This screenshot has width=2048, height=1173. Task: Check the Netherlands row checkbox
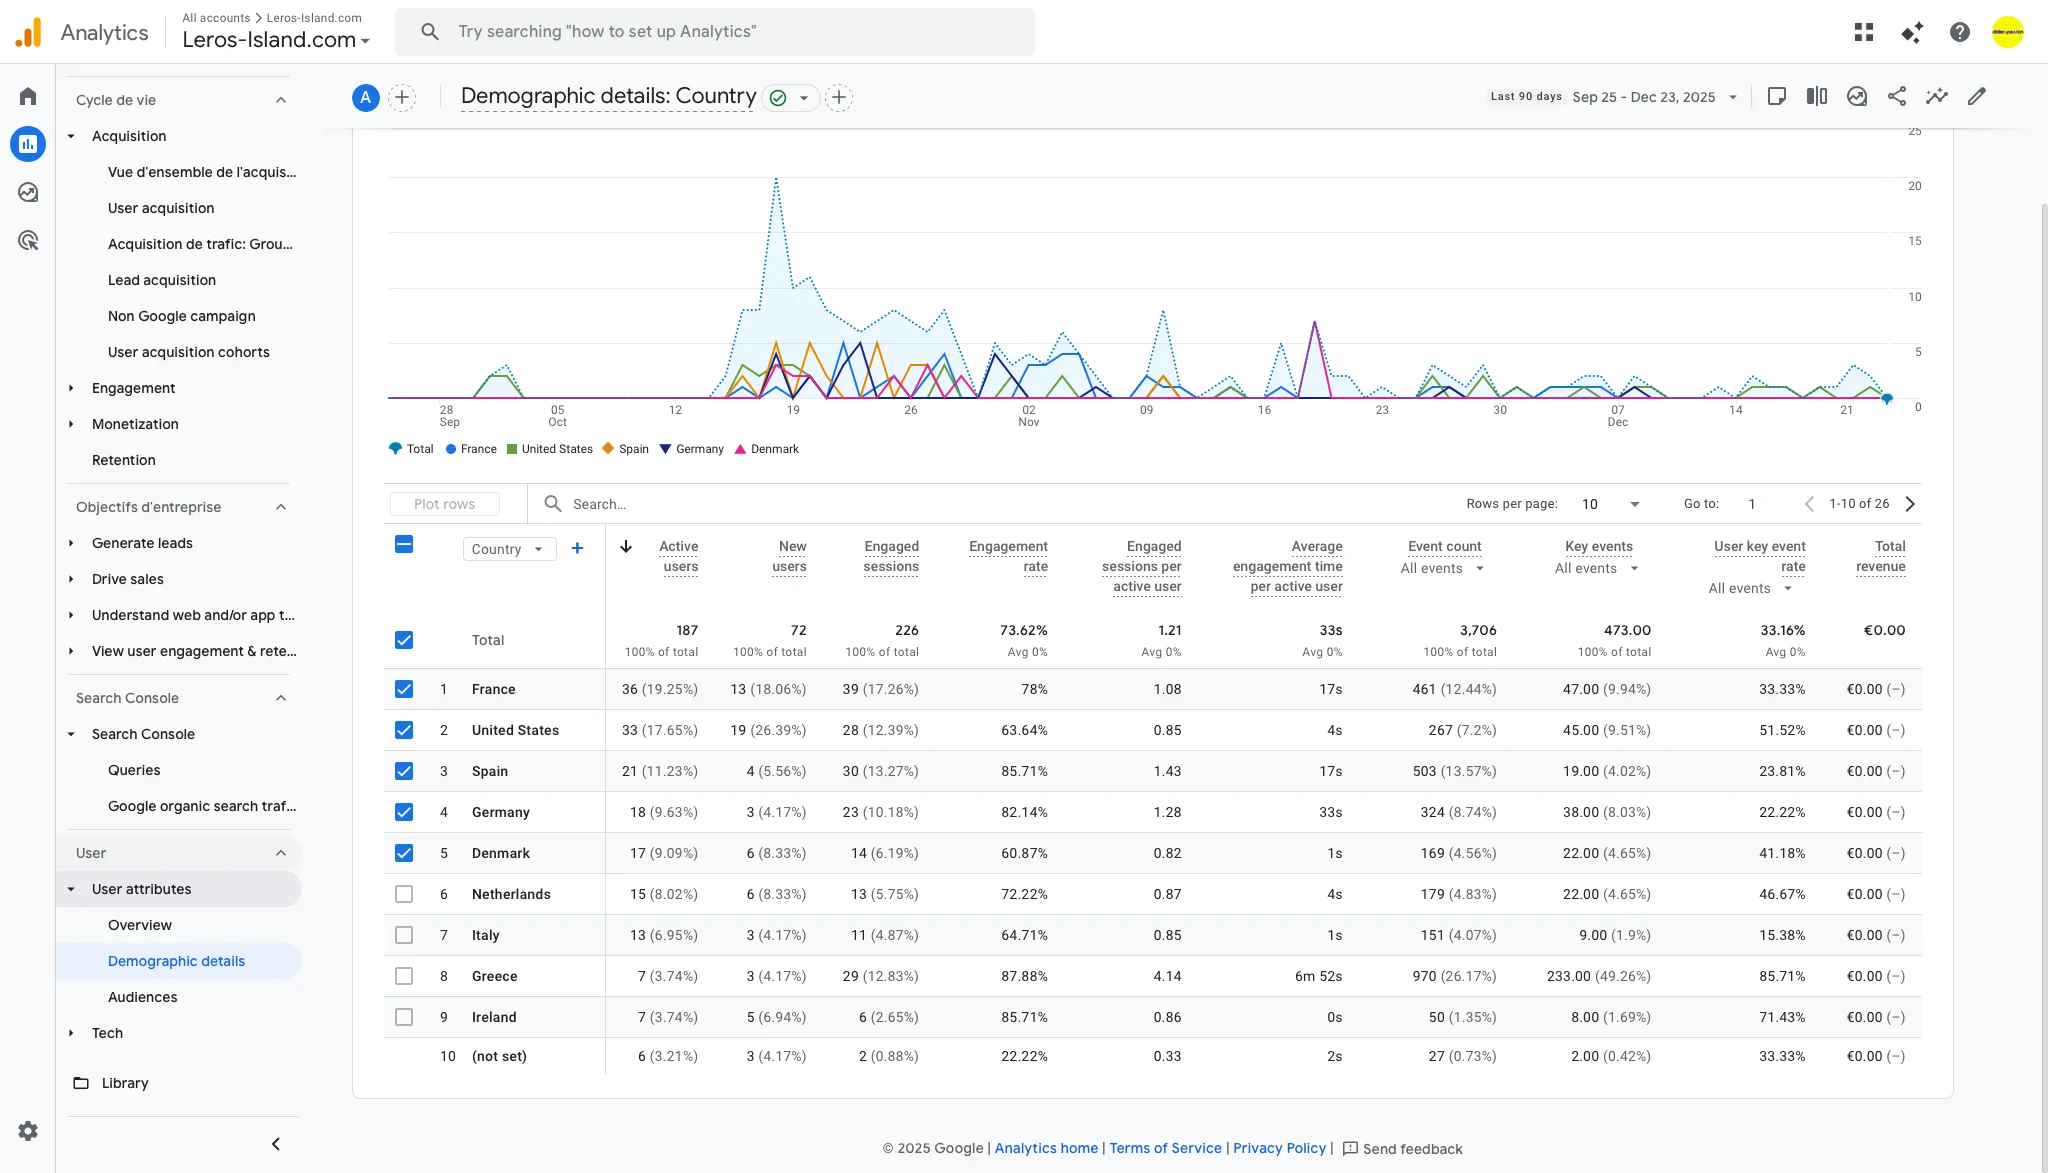pyautogui.click(x=404, y=894)
